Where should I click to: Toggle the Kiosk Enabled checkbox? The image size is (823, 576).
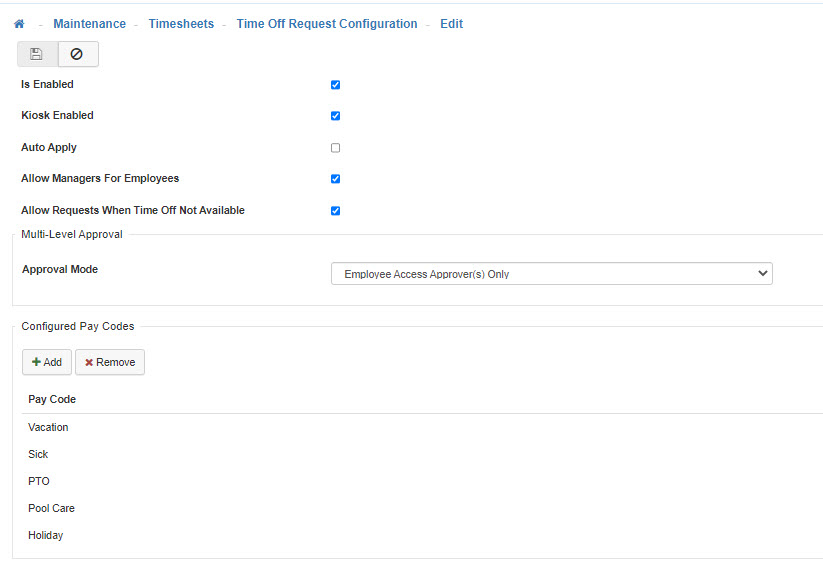(336, 116)
